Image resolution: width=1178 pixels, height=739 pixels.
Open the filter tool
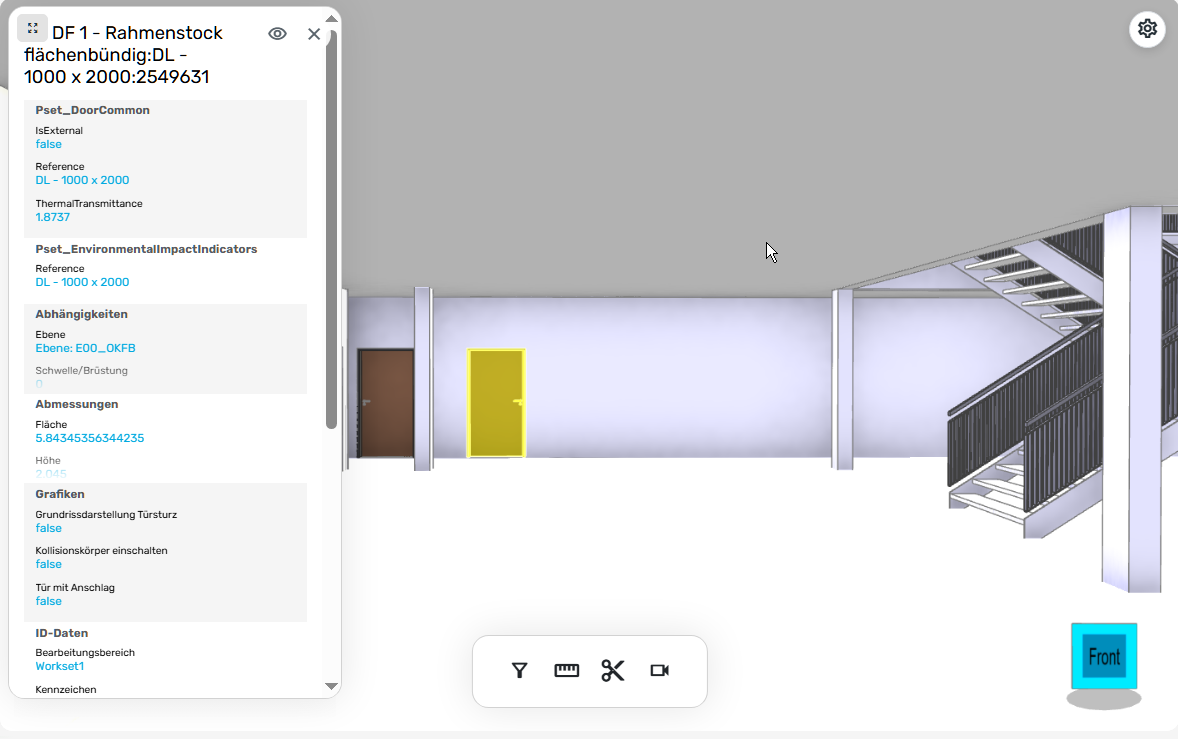coord(519,671)
